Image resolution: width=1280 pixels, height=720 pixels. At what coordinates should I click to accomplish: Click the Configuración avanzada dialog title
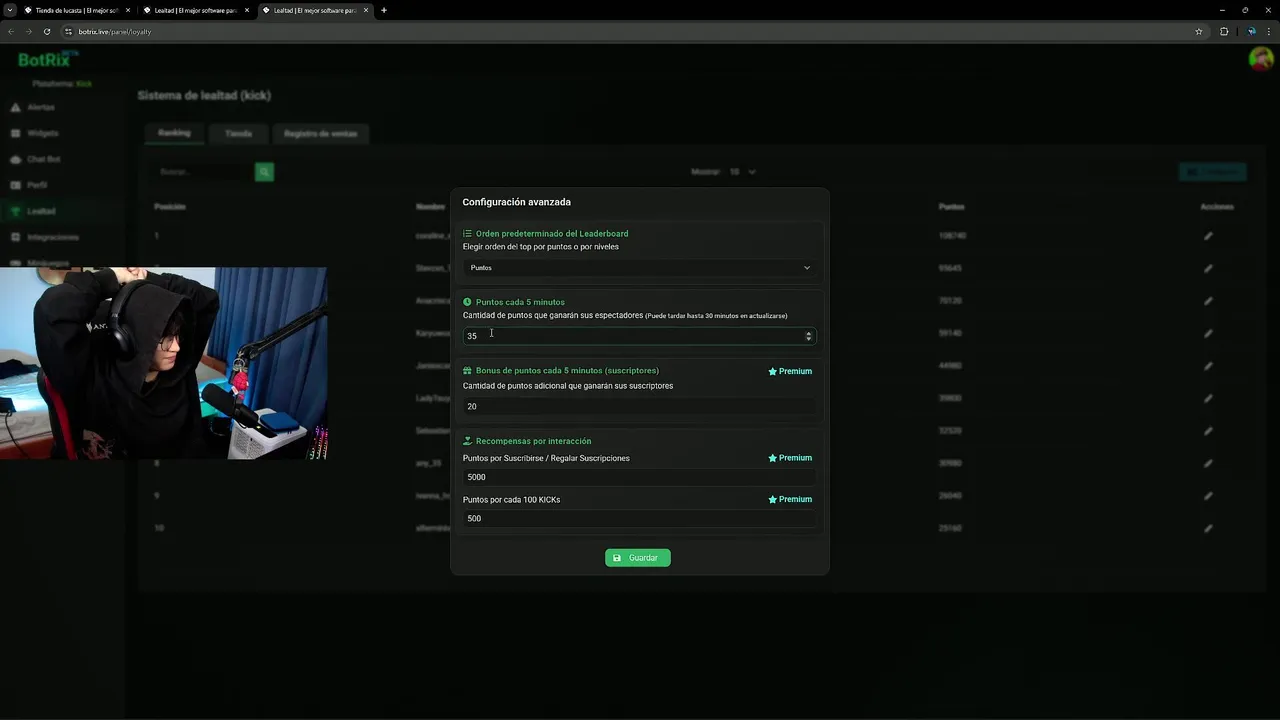pyautogui.click(x=516, y=202)
